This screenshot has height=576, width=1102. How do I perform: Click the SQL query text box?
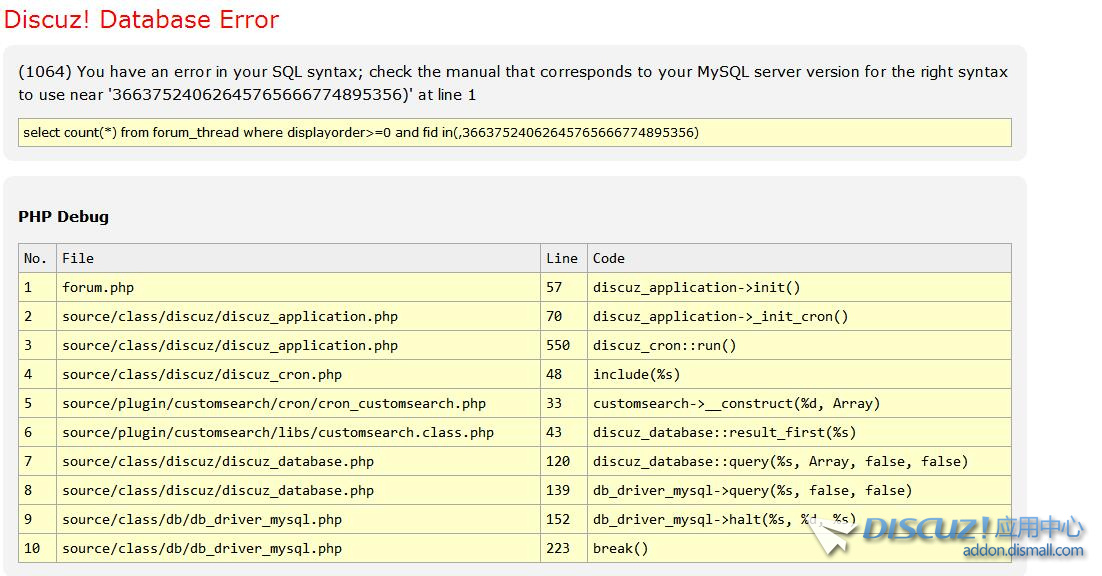[514, 132]
